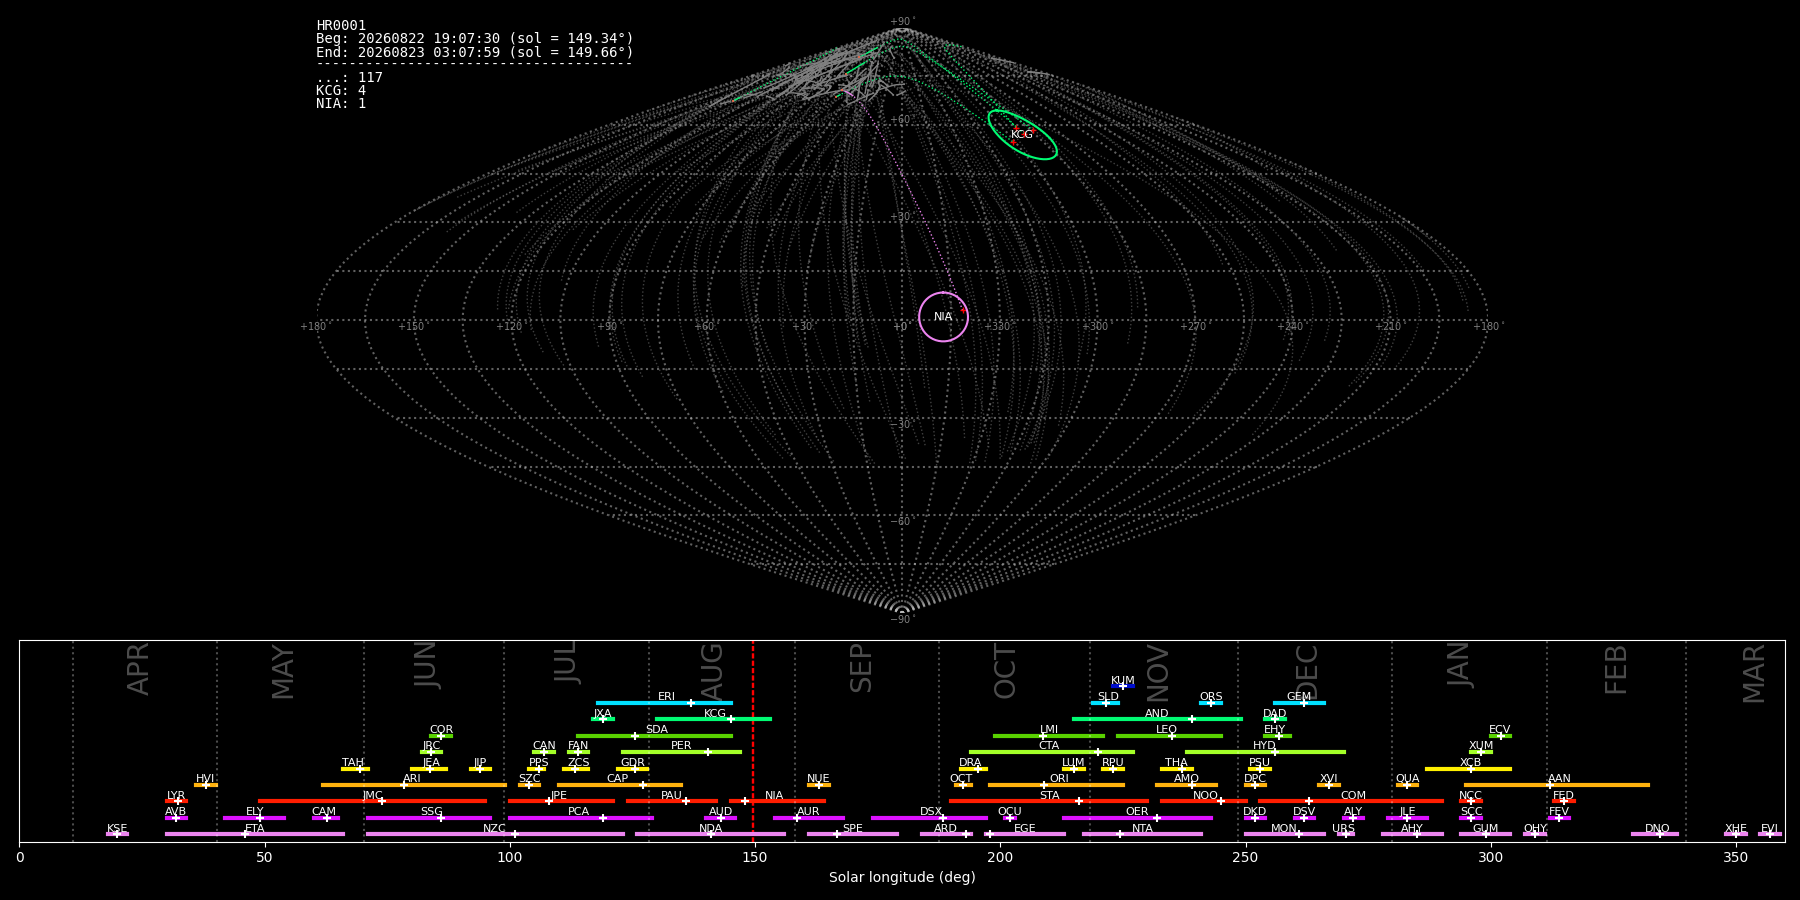Image resolution: width=1800 pixels, height=900 pixels.
Task: Click the HR0001 header text
Action: click(341, 25)
